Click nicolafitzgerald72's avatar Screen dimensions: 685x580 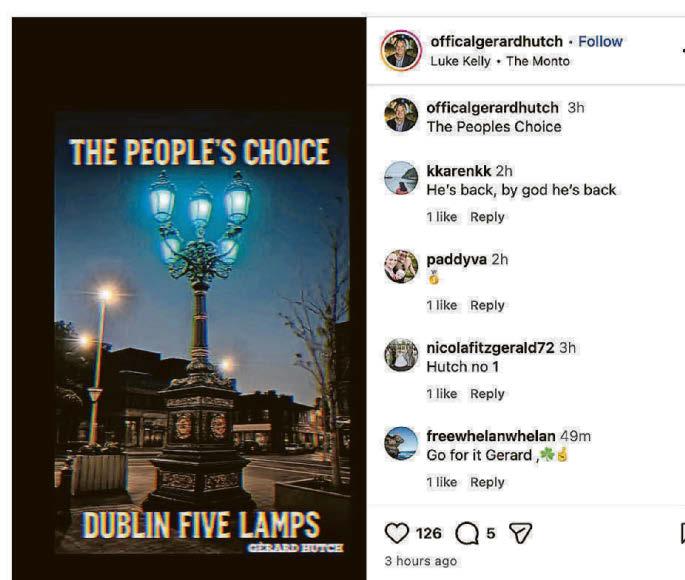(x=401, y=355)
